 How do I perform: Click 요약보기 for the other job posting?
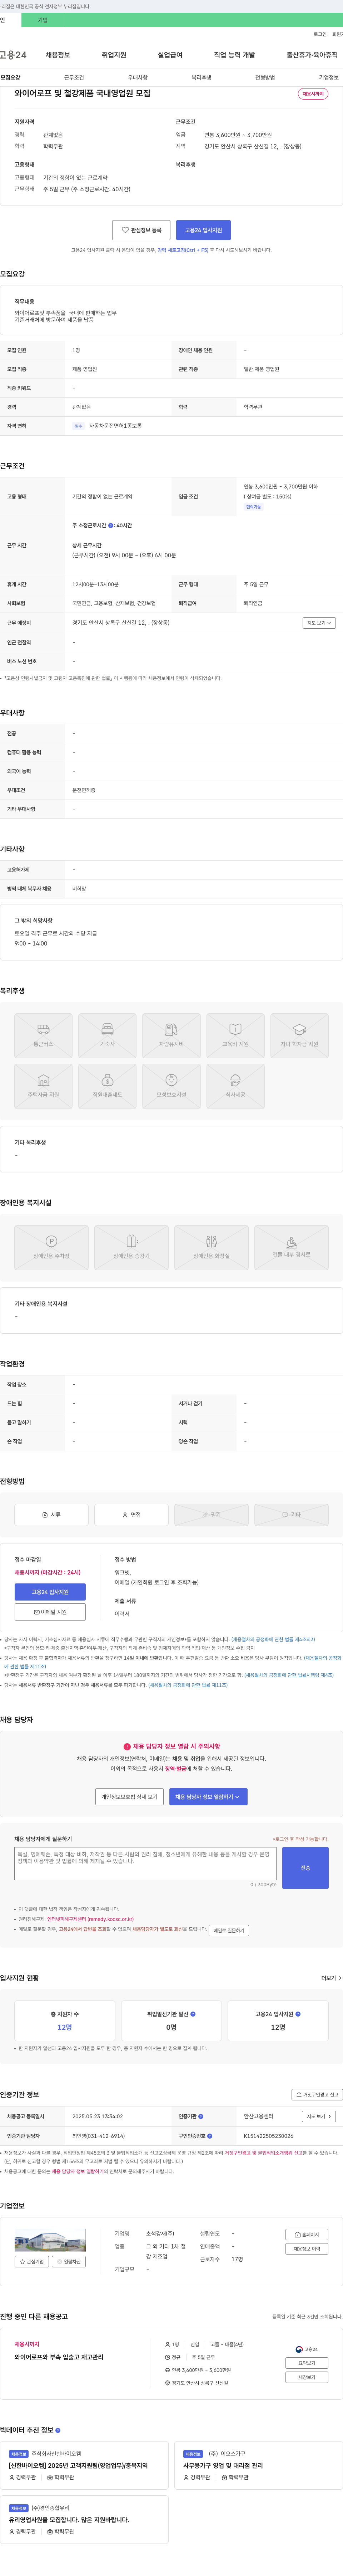(x=307, y=2363)
